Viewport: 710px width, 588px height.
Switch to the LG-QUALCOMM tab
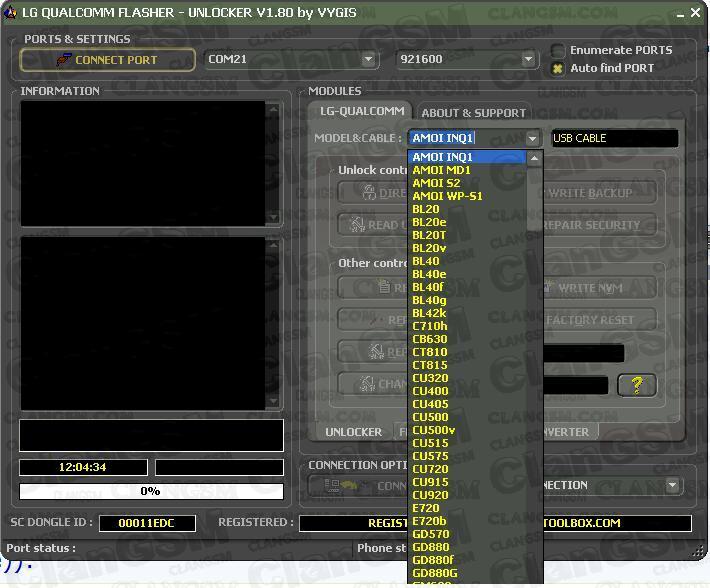coord(362,111)
